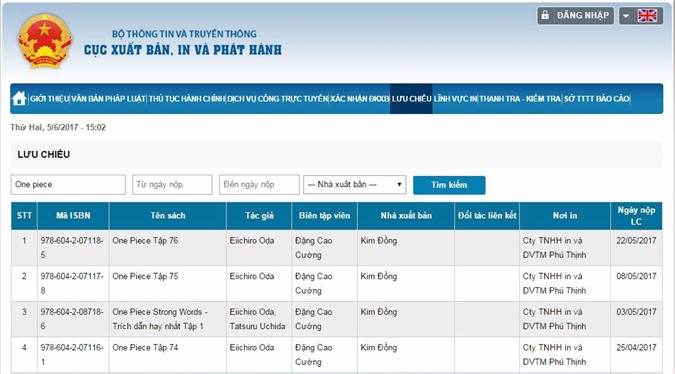Focus the One piece search field
Screen dimensions: 675x374
click(68, 185)
